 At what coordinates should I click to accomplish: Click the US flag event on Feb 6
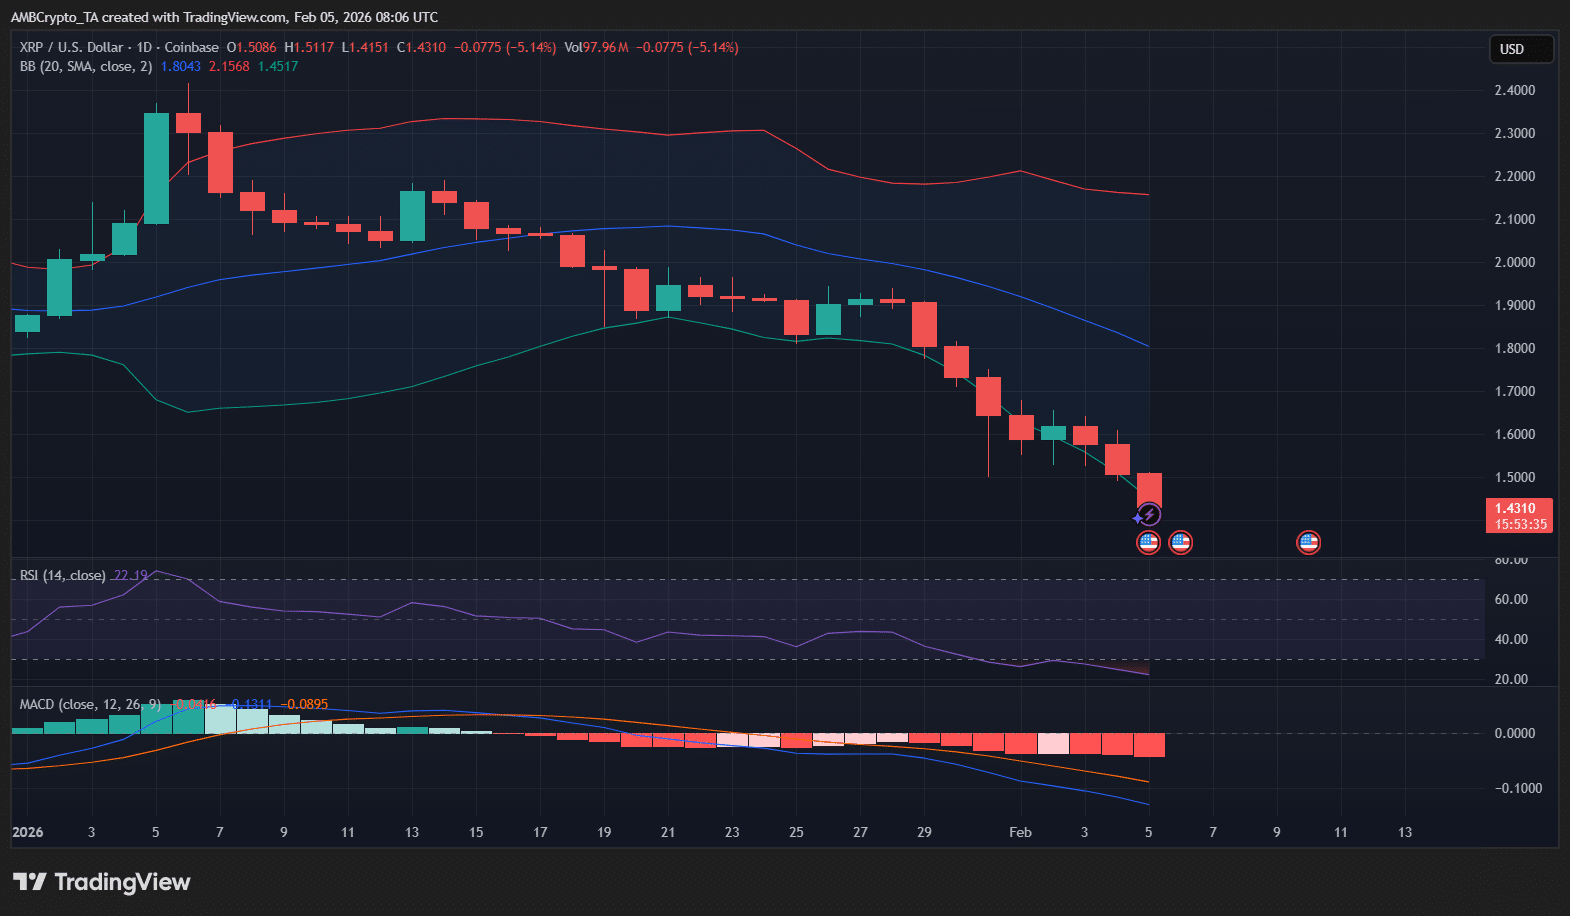1180,542
